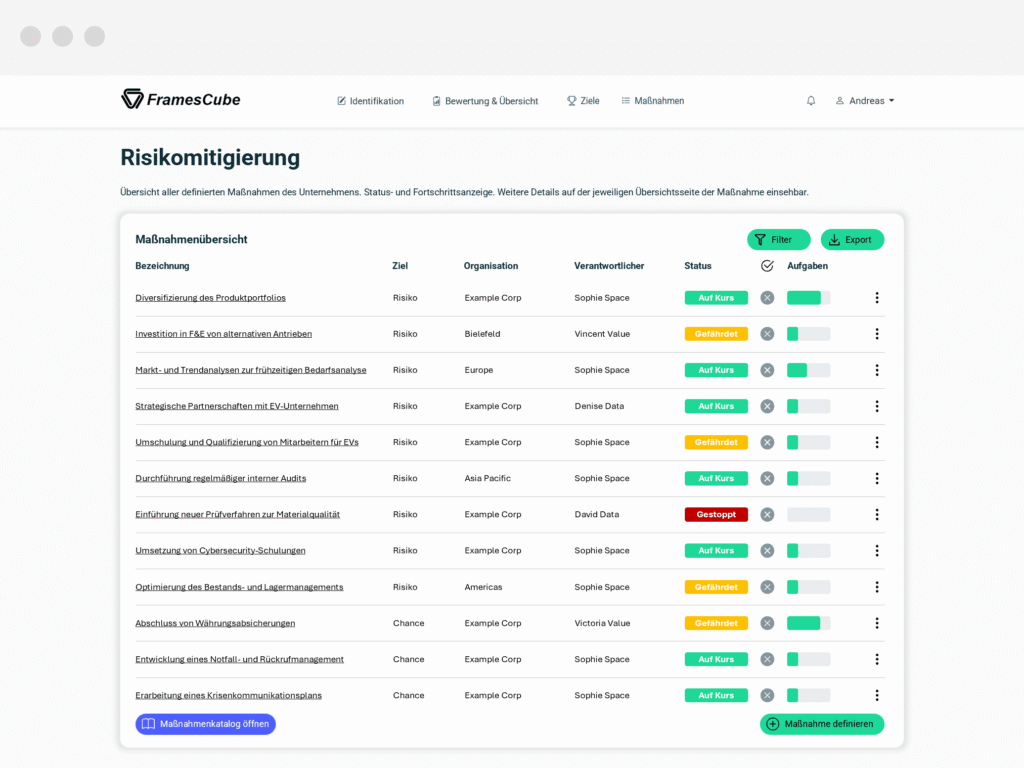Toggle completion X icon for Umschulung row
This screenshot has width=1024, height=768.
(767, 442)
